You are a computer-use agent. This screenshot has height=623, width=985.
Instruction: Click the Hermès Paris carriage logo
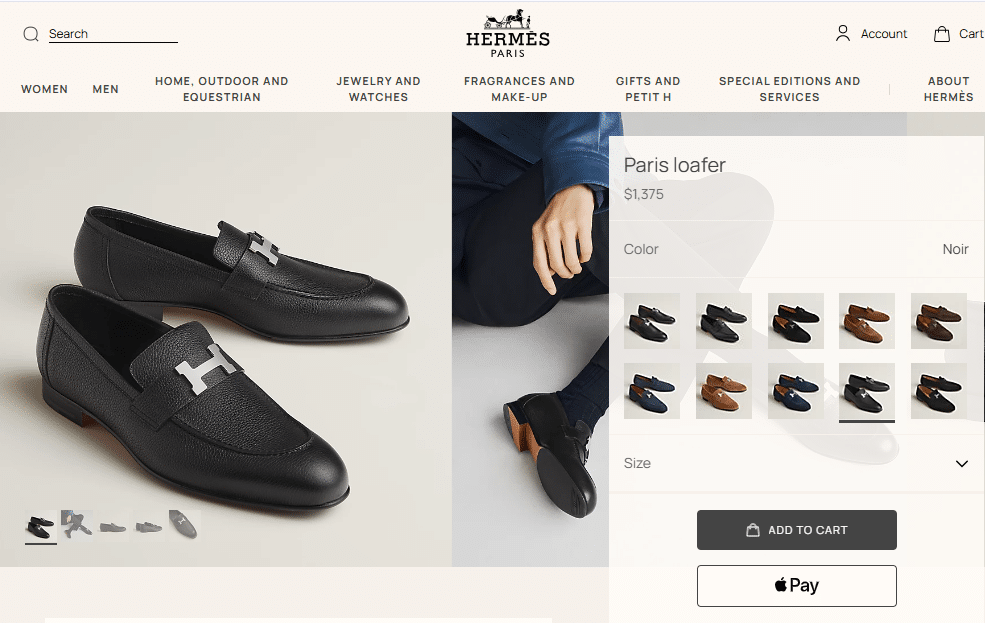coord(508,34)
